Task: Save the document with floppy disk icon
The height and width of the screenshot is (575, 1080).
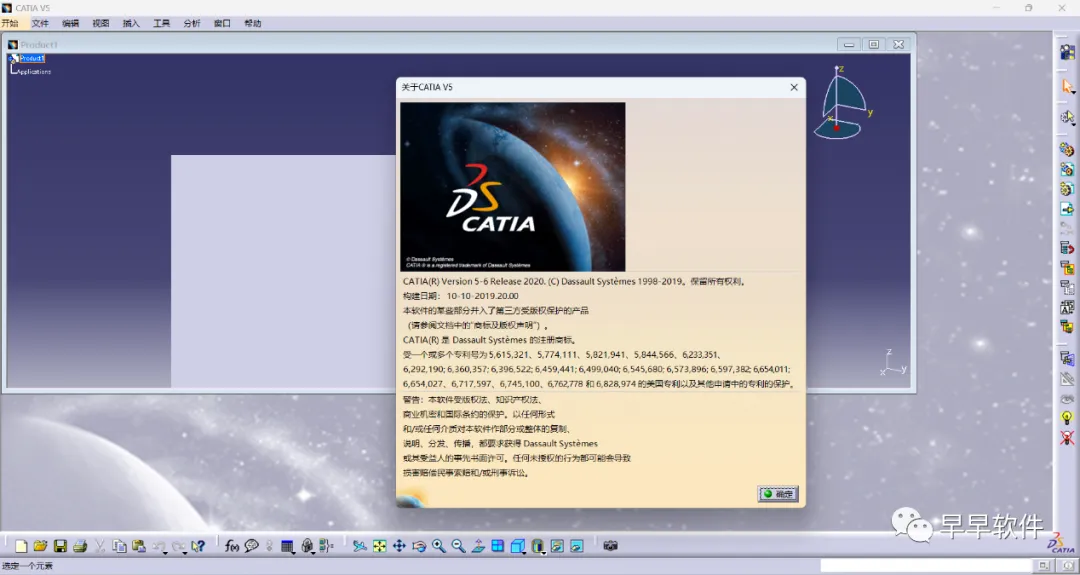Action: pyautogui.click(x=60, y=546)
